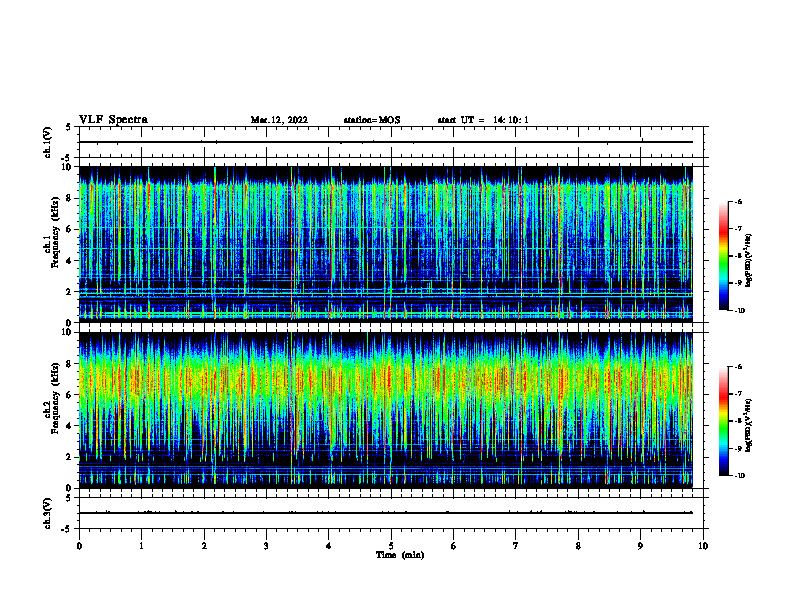Click the "6" tick on the time axis
Image resolution: width=792 pixels, height=612 pixels.
pos(454,546)
